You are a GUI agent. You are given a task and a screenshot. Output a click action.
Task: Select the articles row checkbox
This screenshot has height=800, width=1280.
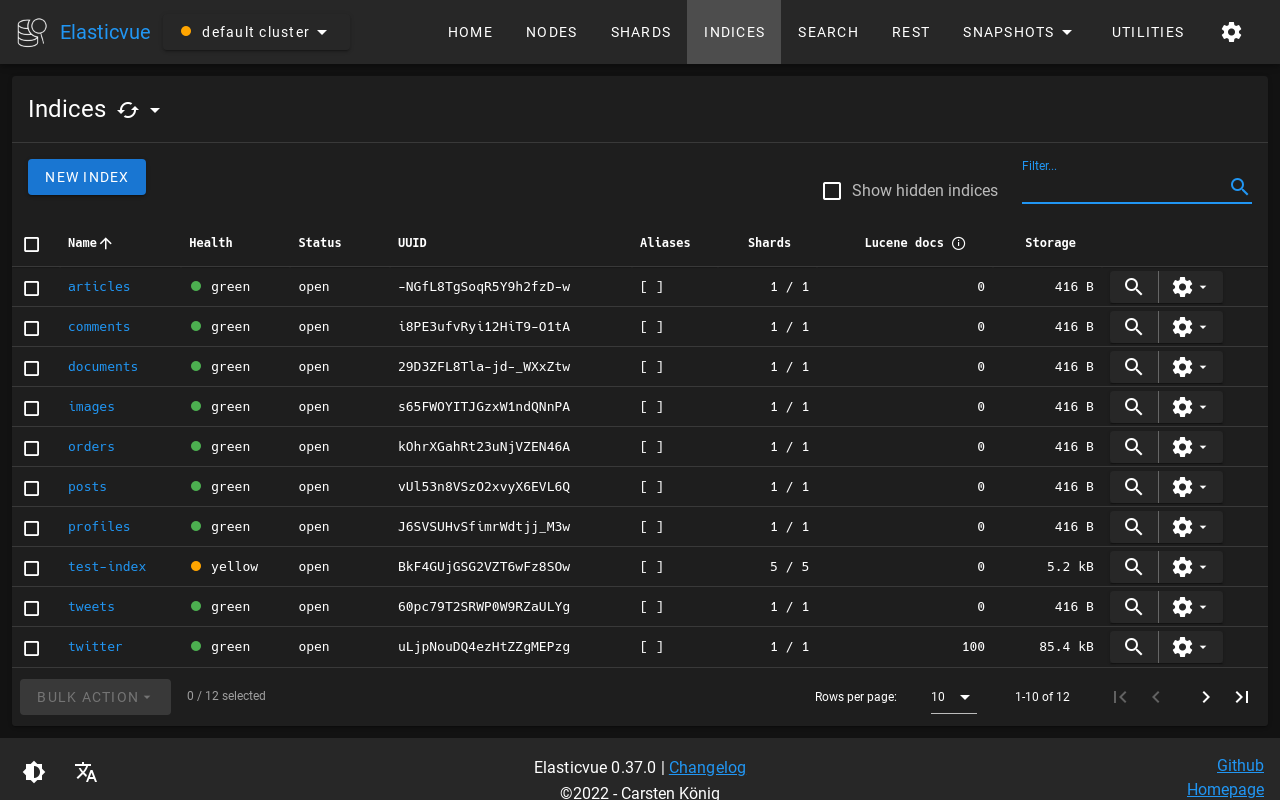(32, 288)
